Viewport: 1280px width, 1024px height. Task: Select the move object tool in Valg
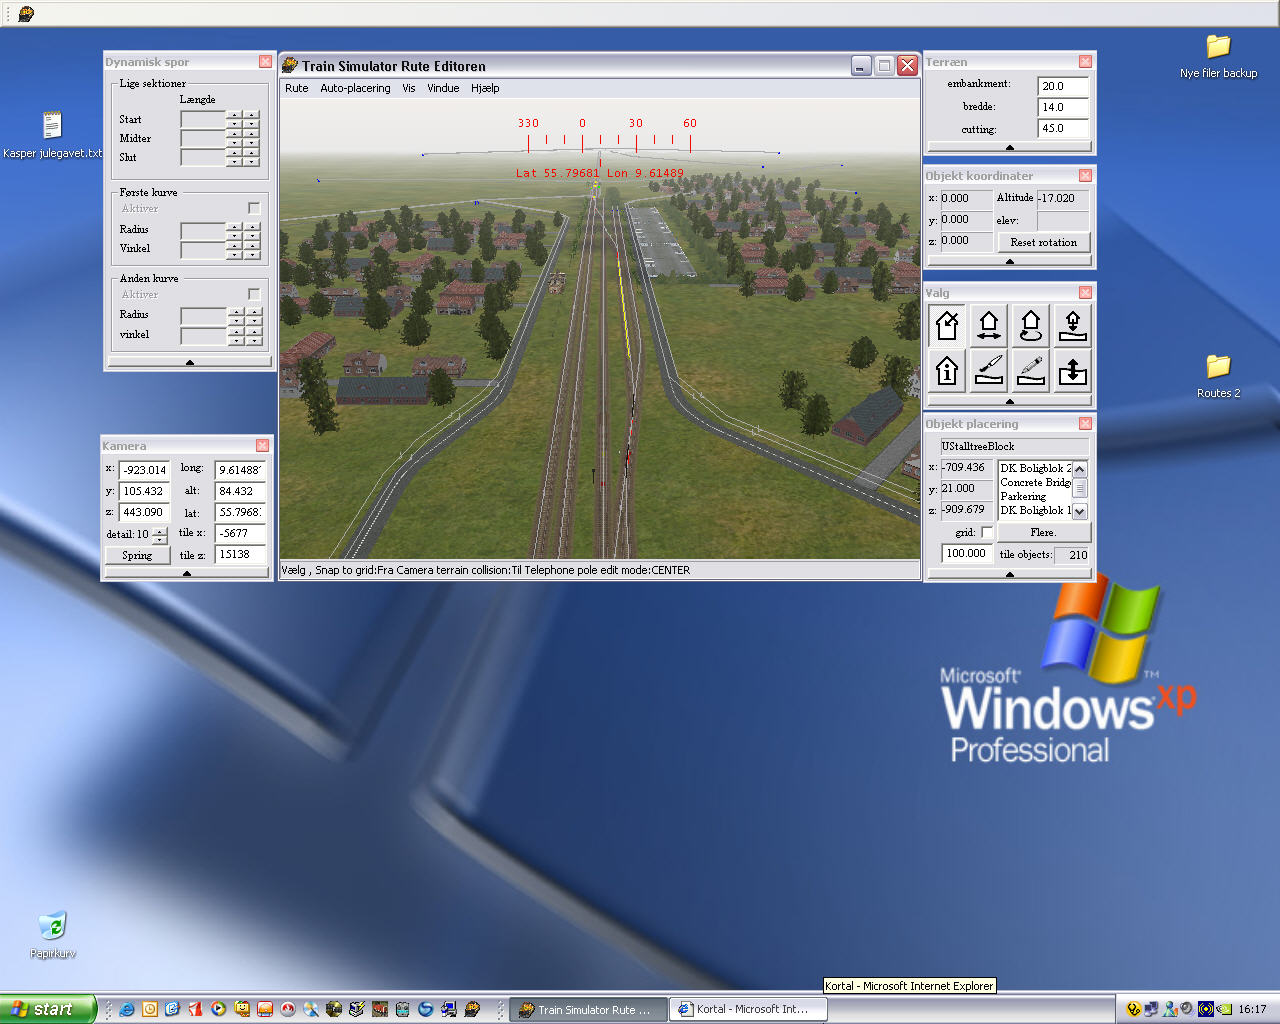tap(989, 325)
